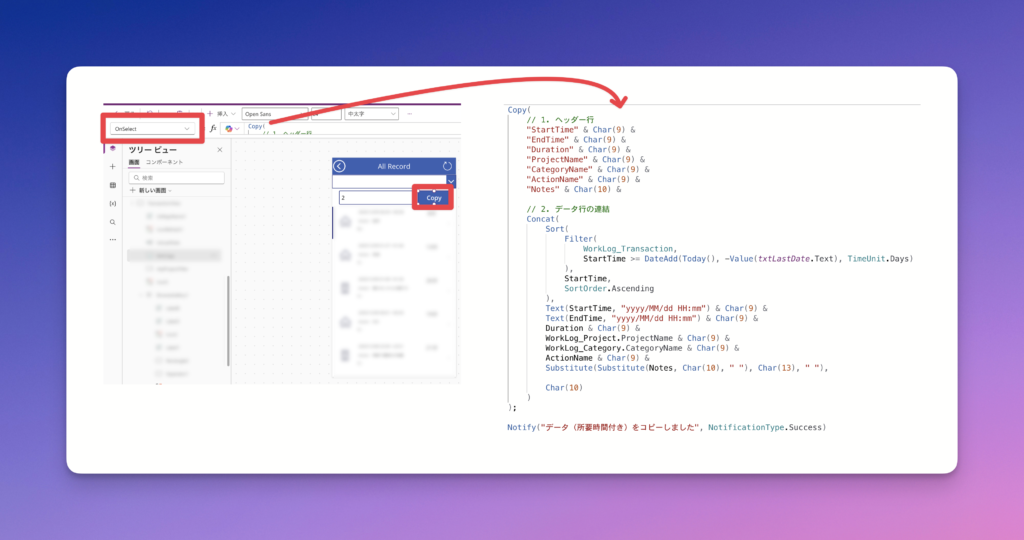The image size is (1024, 540).
Task: Click the Insert plus icon in left sidebar
Action: click(x=112, y=166)
